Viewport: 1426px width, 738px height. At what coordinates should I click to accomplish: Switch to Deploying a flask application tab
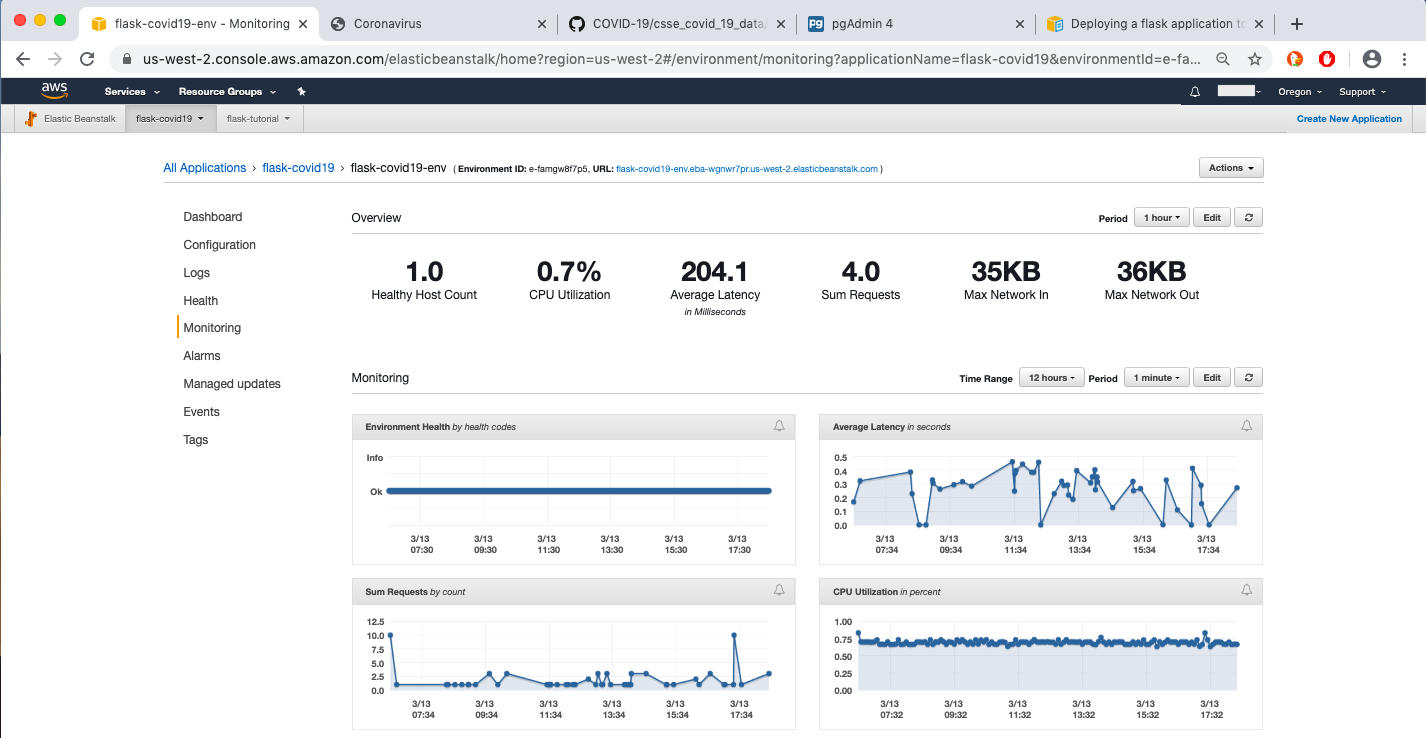(1154, 24)
